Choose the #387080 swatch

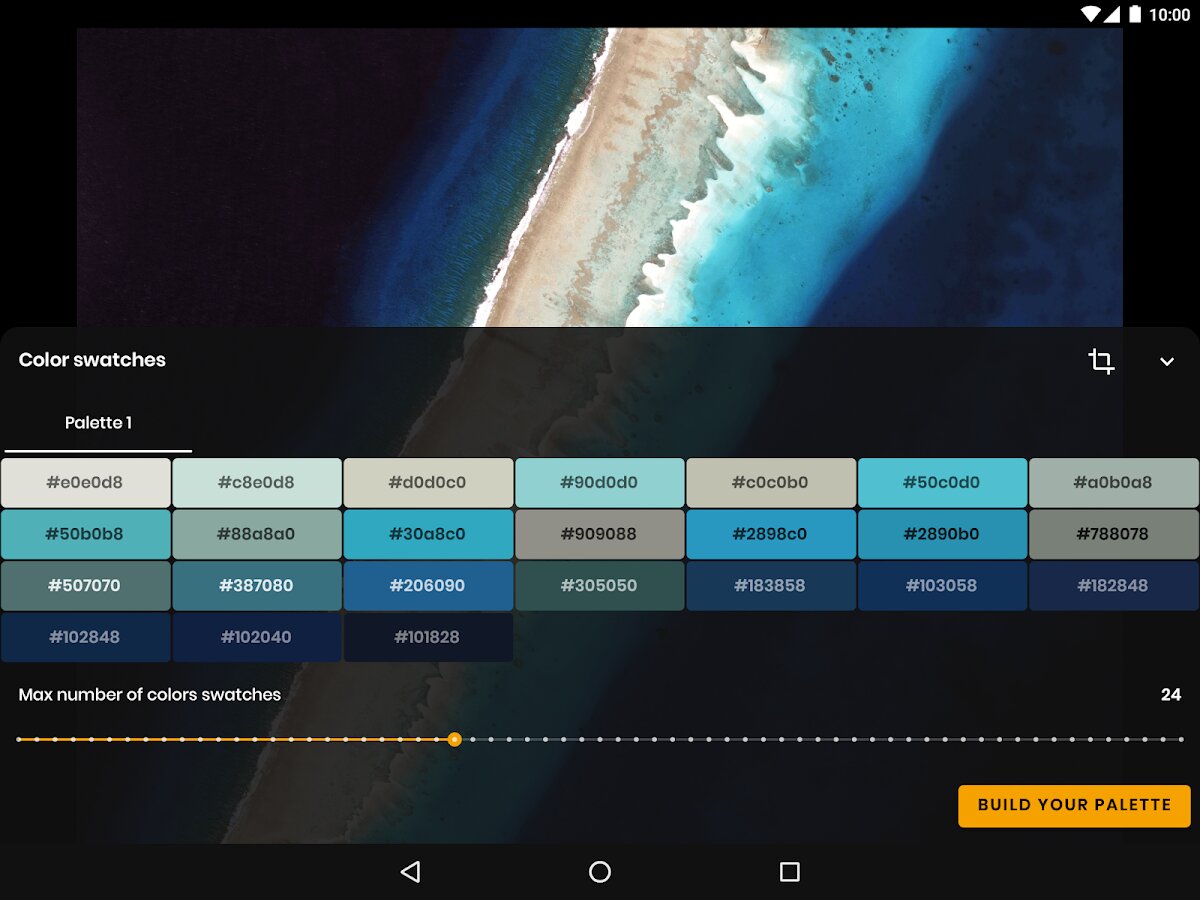pyautogui.click(x=257, y=586)
